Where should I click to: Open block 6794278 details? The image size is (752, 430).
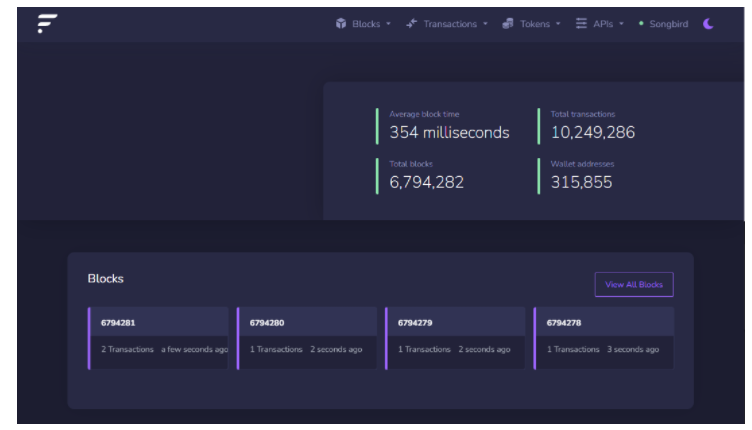click(563, 323)
